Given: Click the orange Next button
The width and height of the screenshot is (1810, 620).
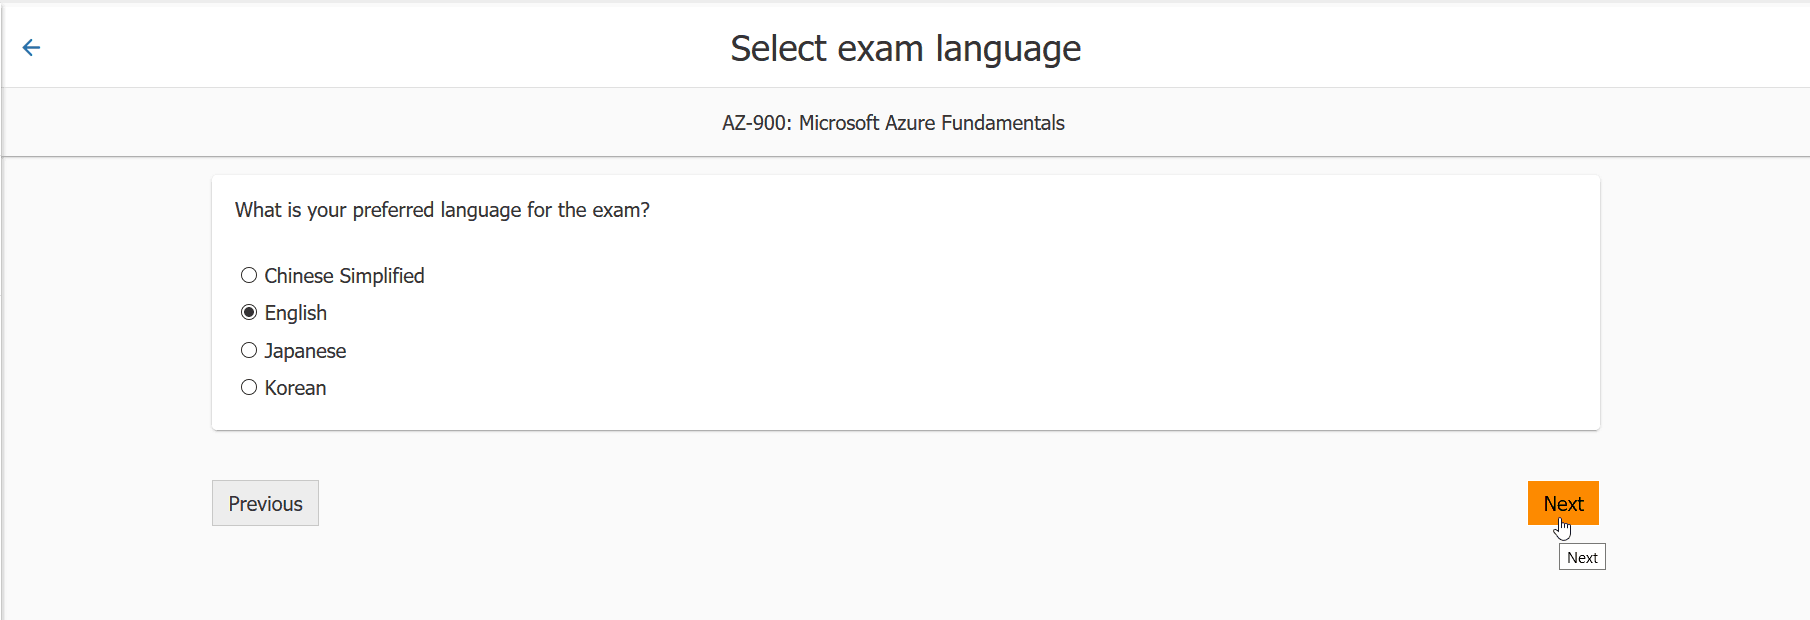Looking at the screenshot, I should [1563, 503].
